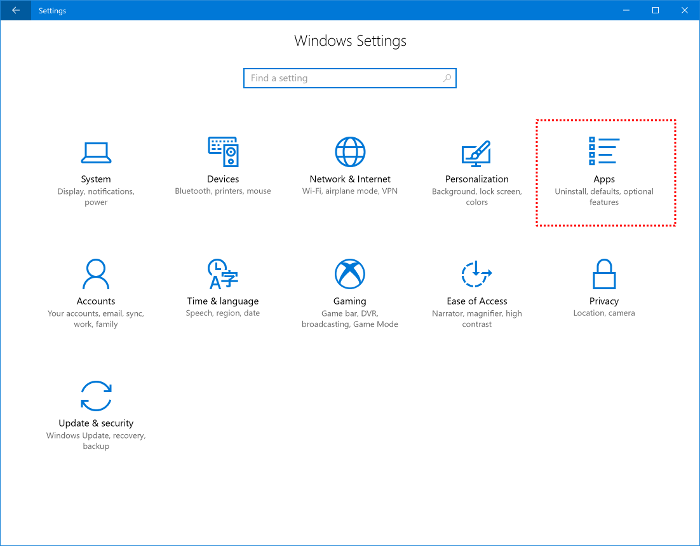Click the Devices category label
Image resolution: width=700 pixels, height=546 pixels.
tap(223, 179)
